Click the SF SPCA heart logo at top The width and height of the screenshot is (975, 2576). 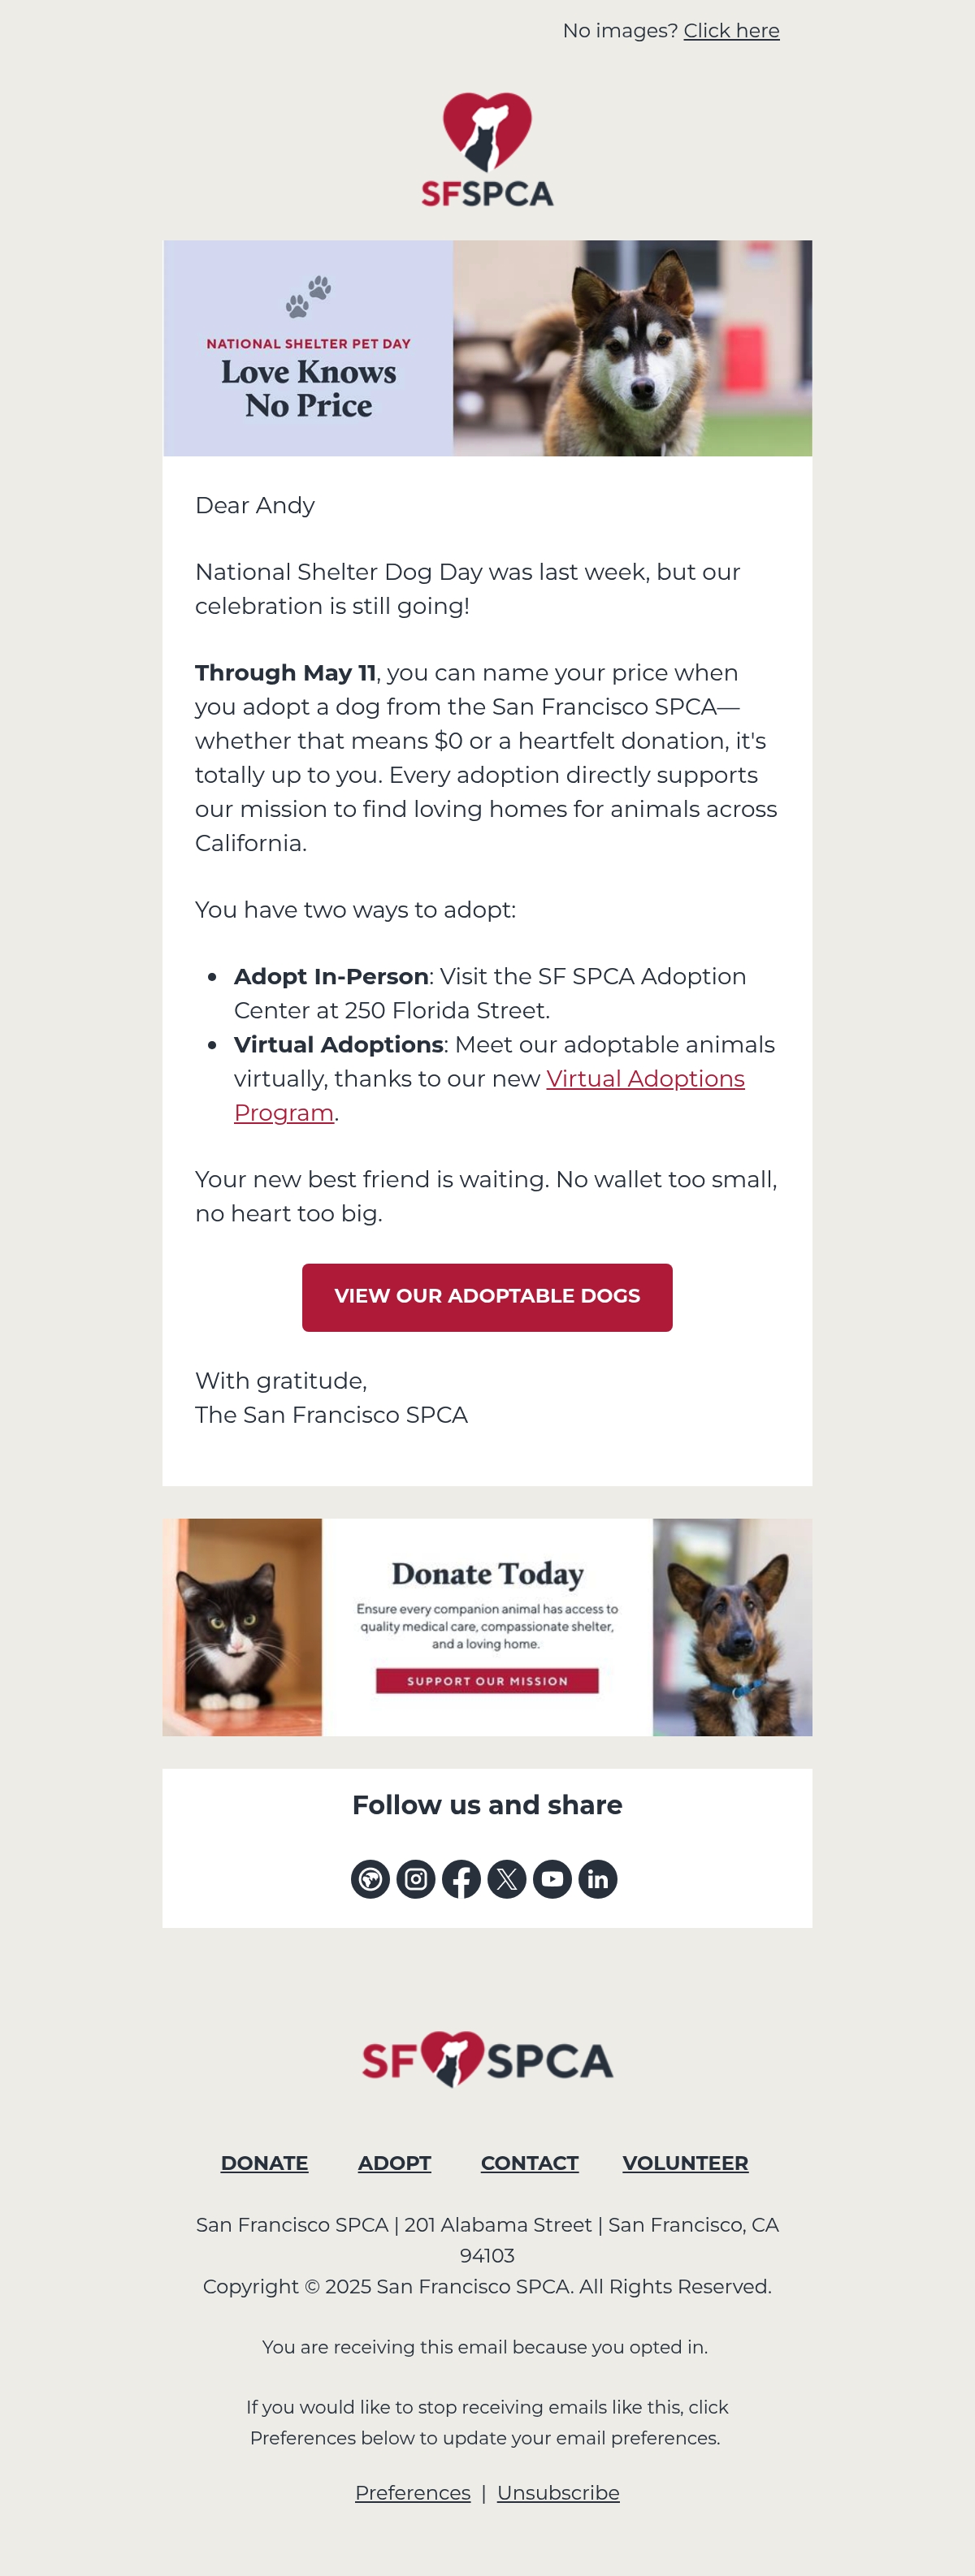click(487, 150)
